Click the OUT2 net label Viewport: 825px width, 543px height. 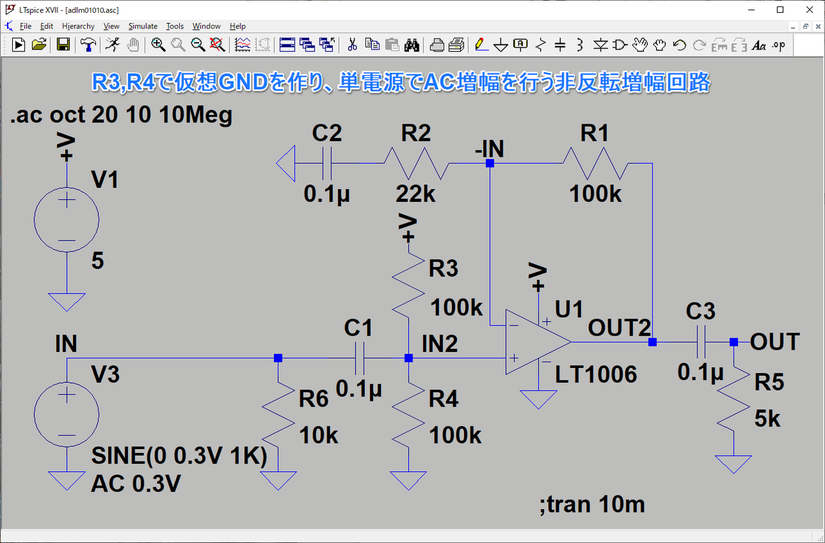tap(619, 328)
